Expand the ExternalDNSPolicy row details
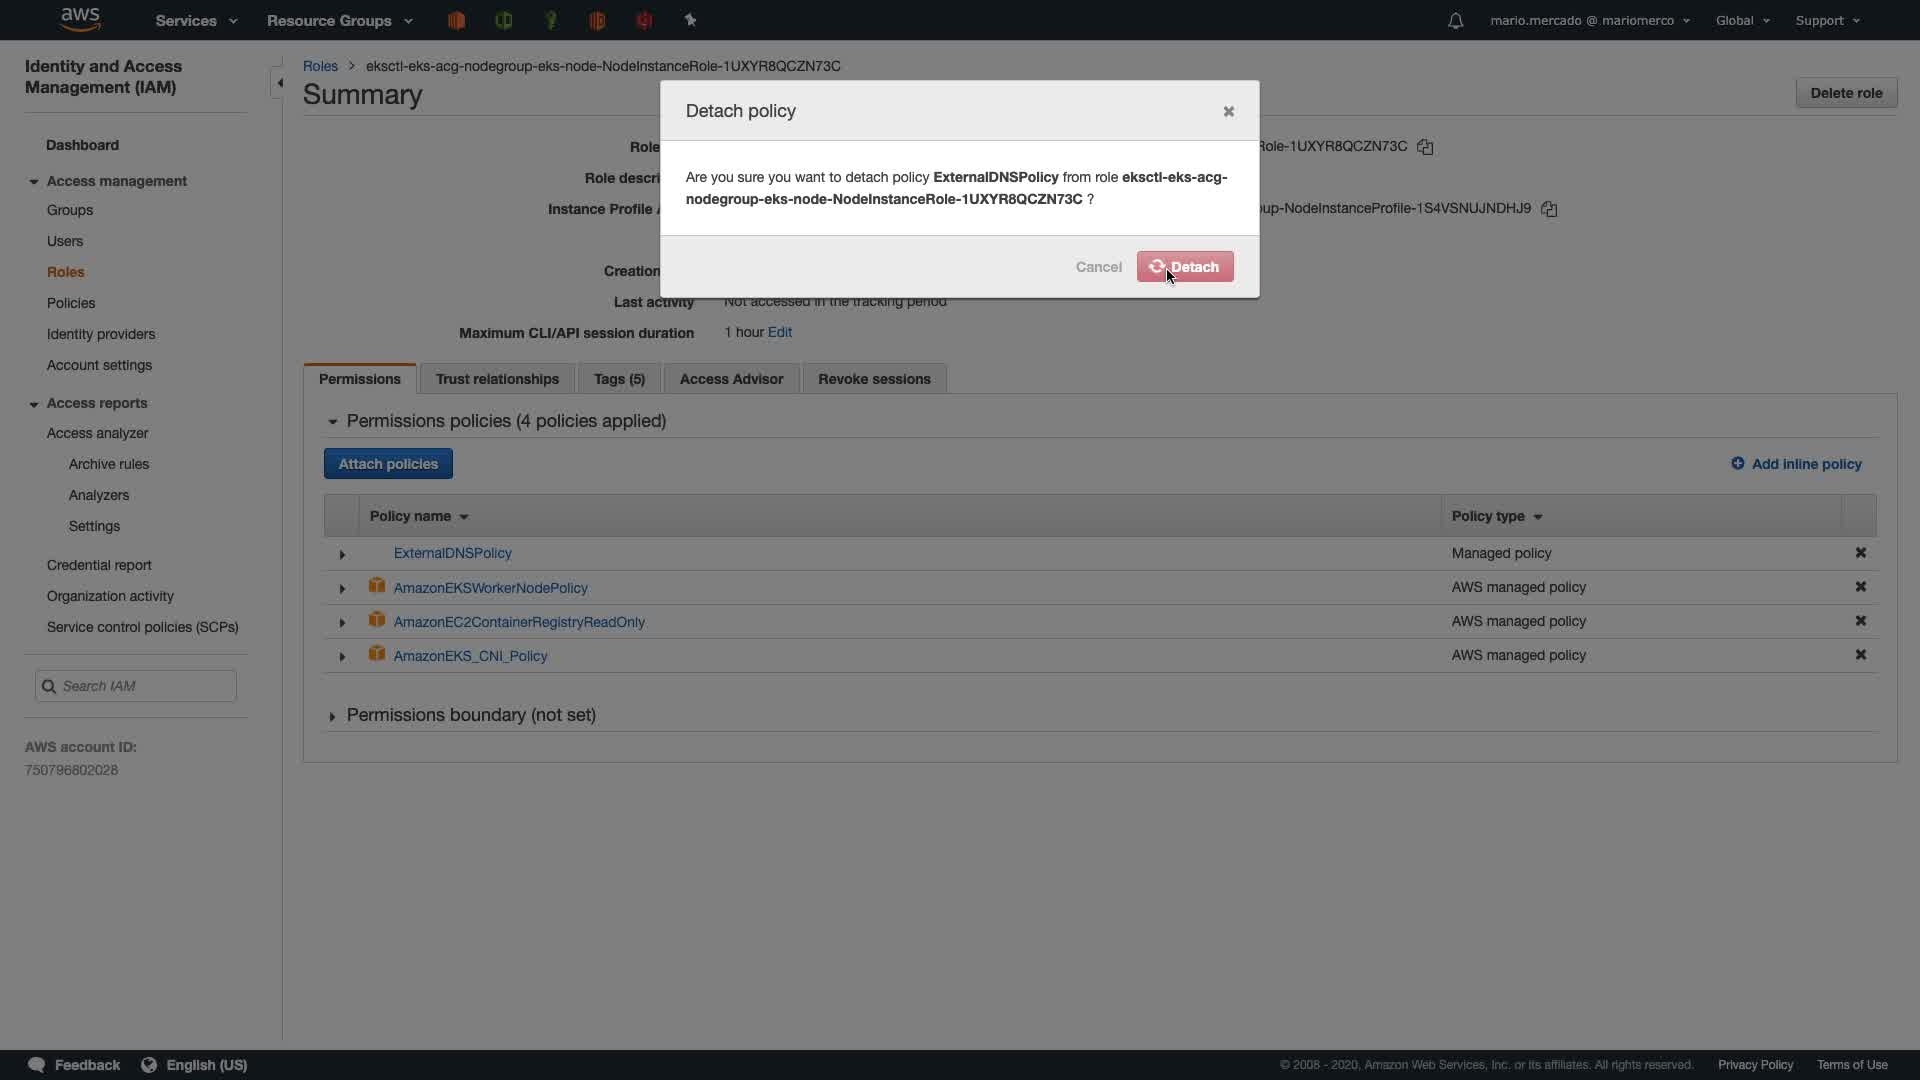Screen dimensions: 1920x1080 [342, 554]
